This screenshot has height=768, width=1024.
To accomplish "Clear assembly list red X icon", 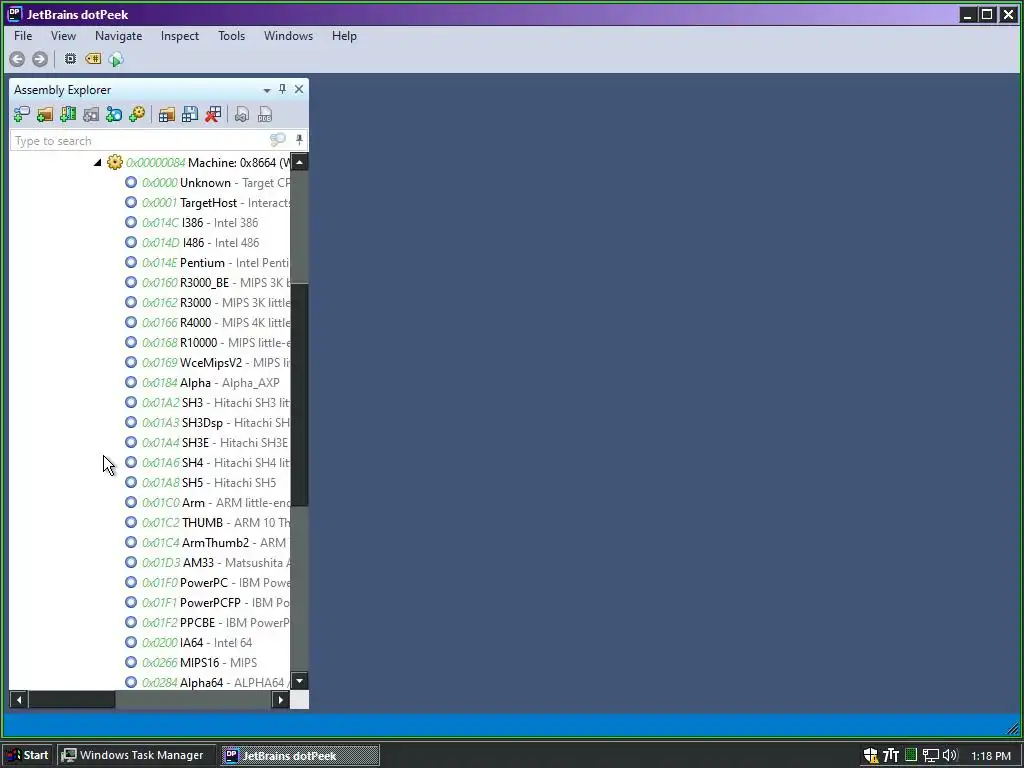I will (213, 115).
